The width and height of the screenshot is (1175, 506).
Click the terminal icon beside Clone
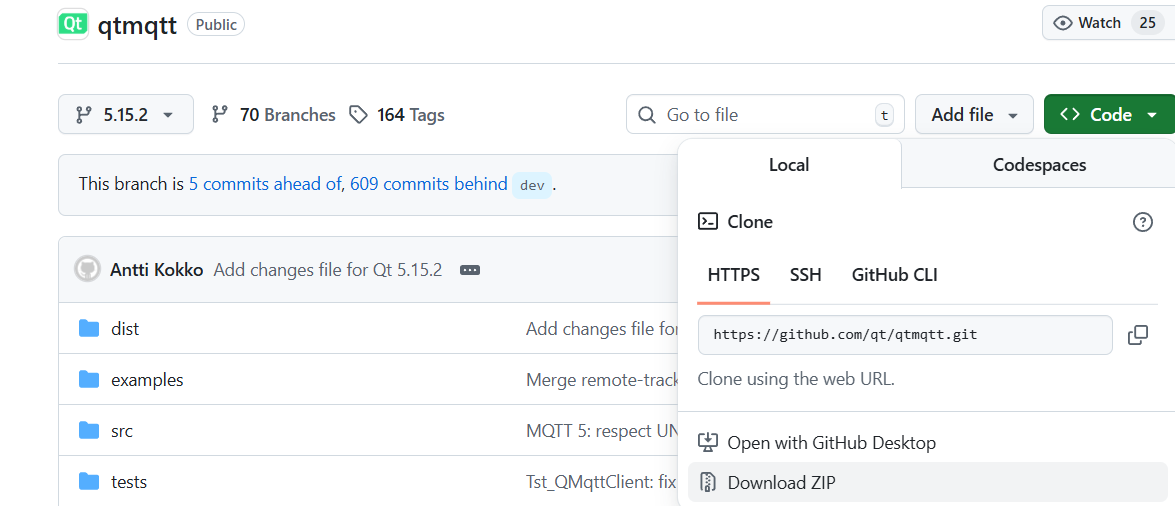coord(707,221)
